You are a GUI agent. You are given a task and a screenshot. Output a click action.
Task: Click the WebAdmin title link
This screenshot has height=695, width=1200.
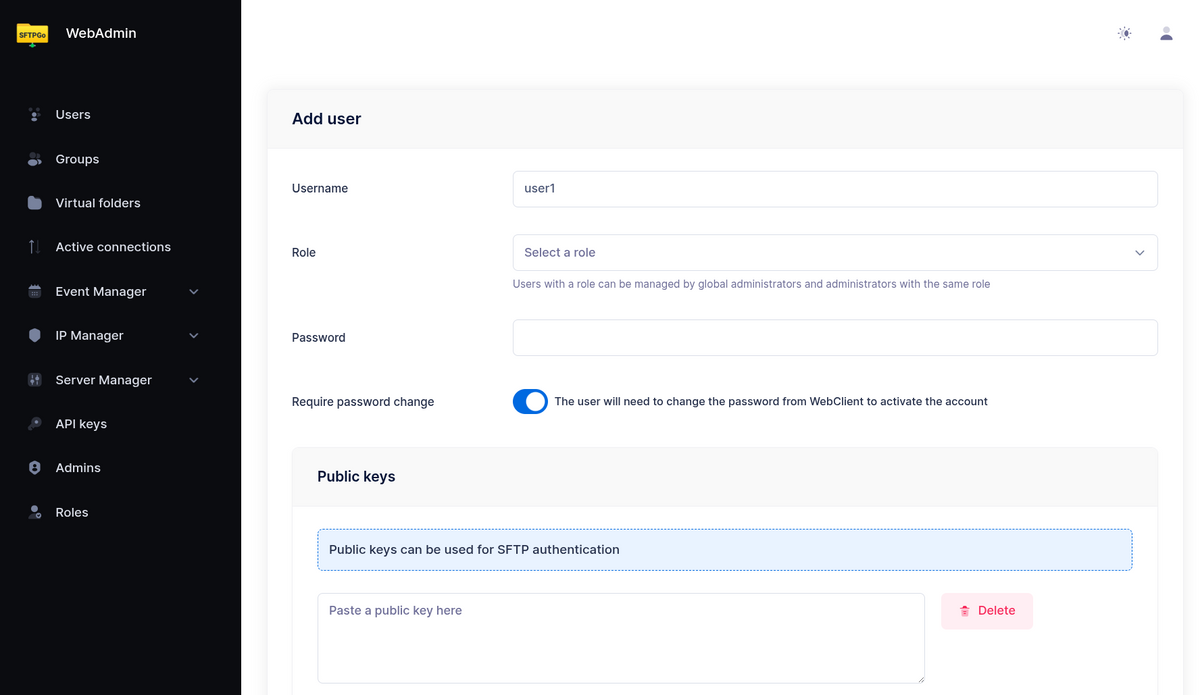click(101, 33)
